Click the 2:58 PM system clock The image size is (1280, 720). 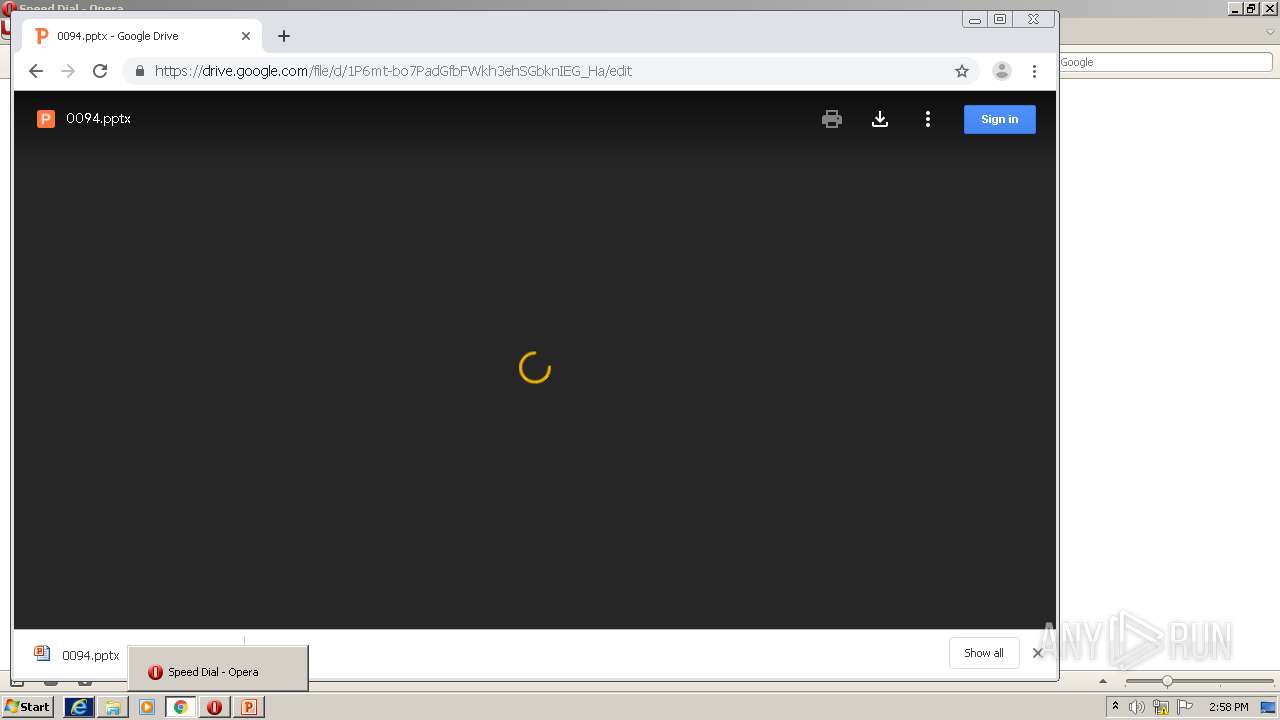(1229, 707)
